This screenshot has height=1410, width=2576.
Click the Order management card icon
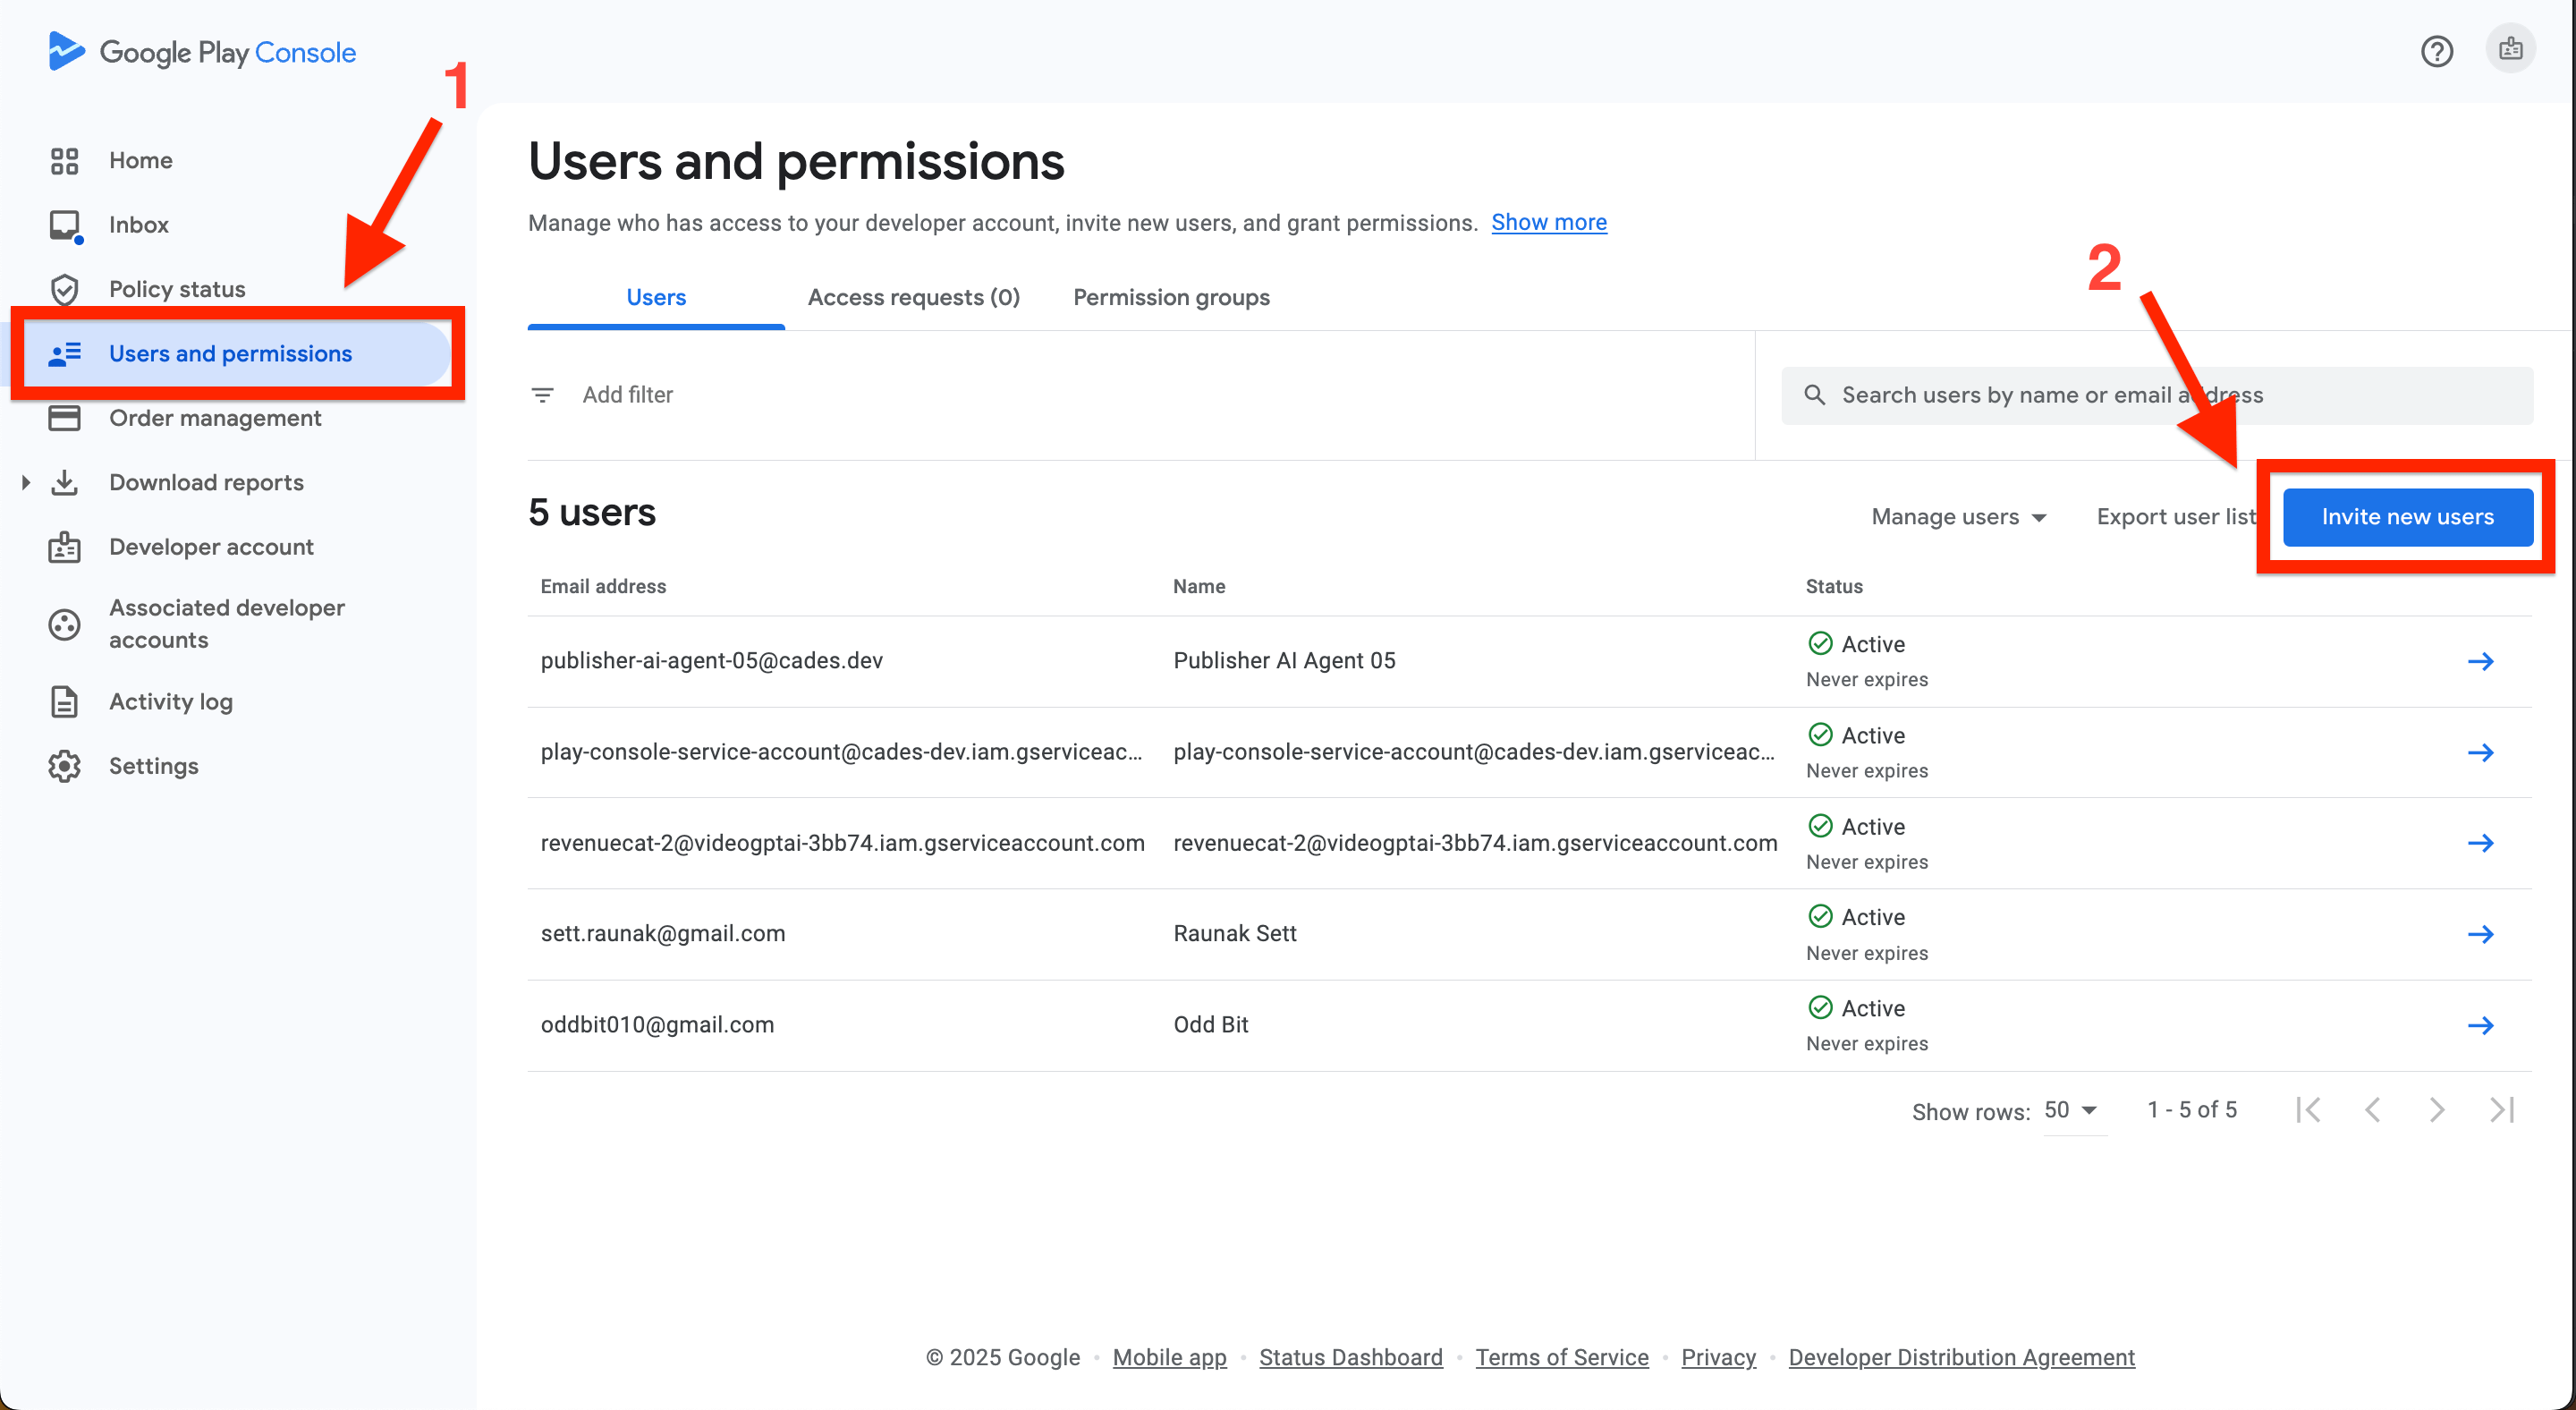point(64,418)
